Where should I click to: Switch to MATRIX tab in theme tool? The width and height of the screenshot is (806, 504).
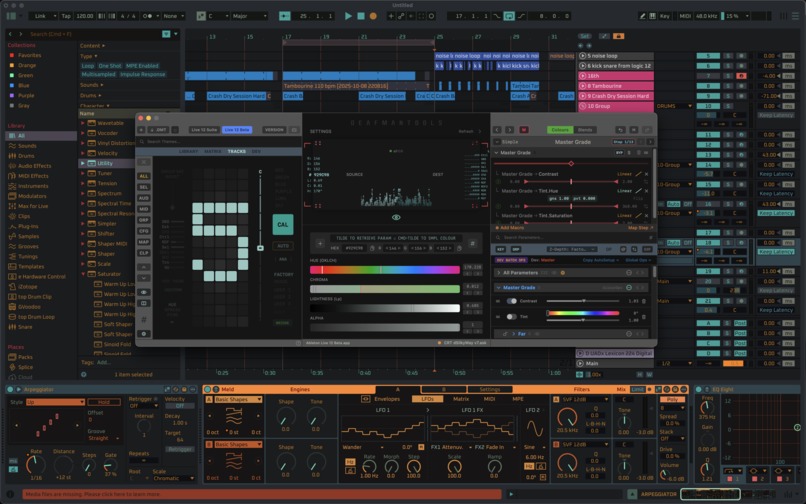pos(213,151)
